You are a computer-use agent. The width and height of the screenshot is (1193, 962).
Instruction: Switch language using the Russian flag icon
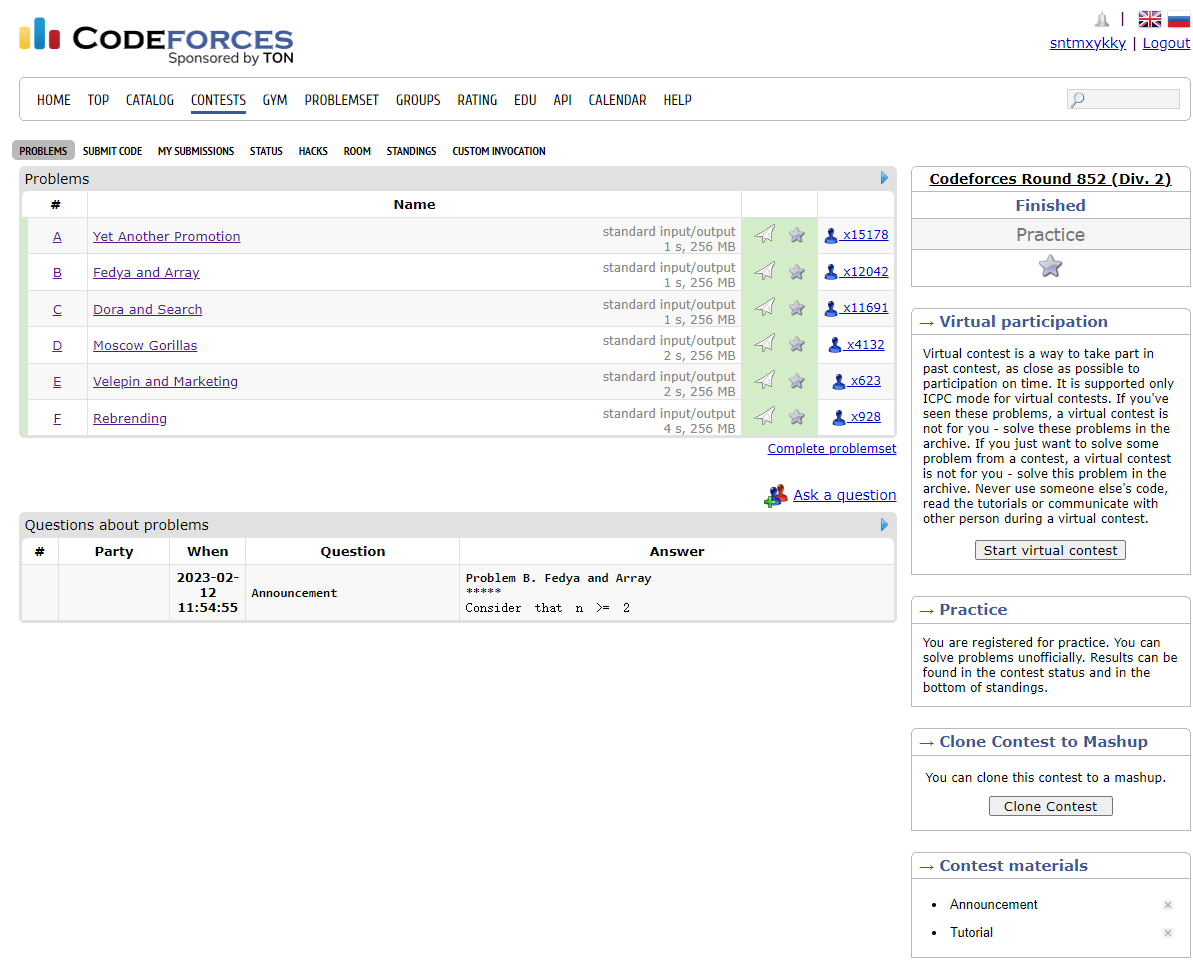point(1178,20)
